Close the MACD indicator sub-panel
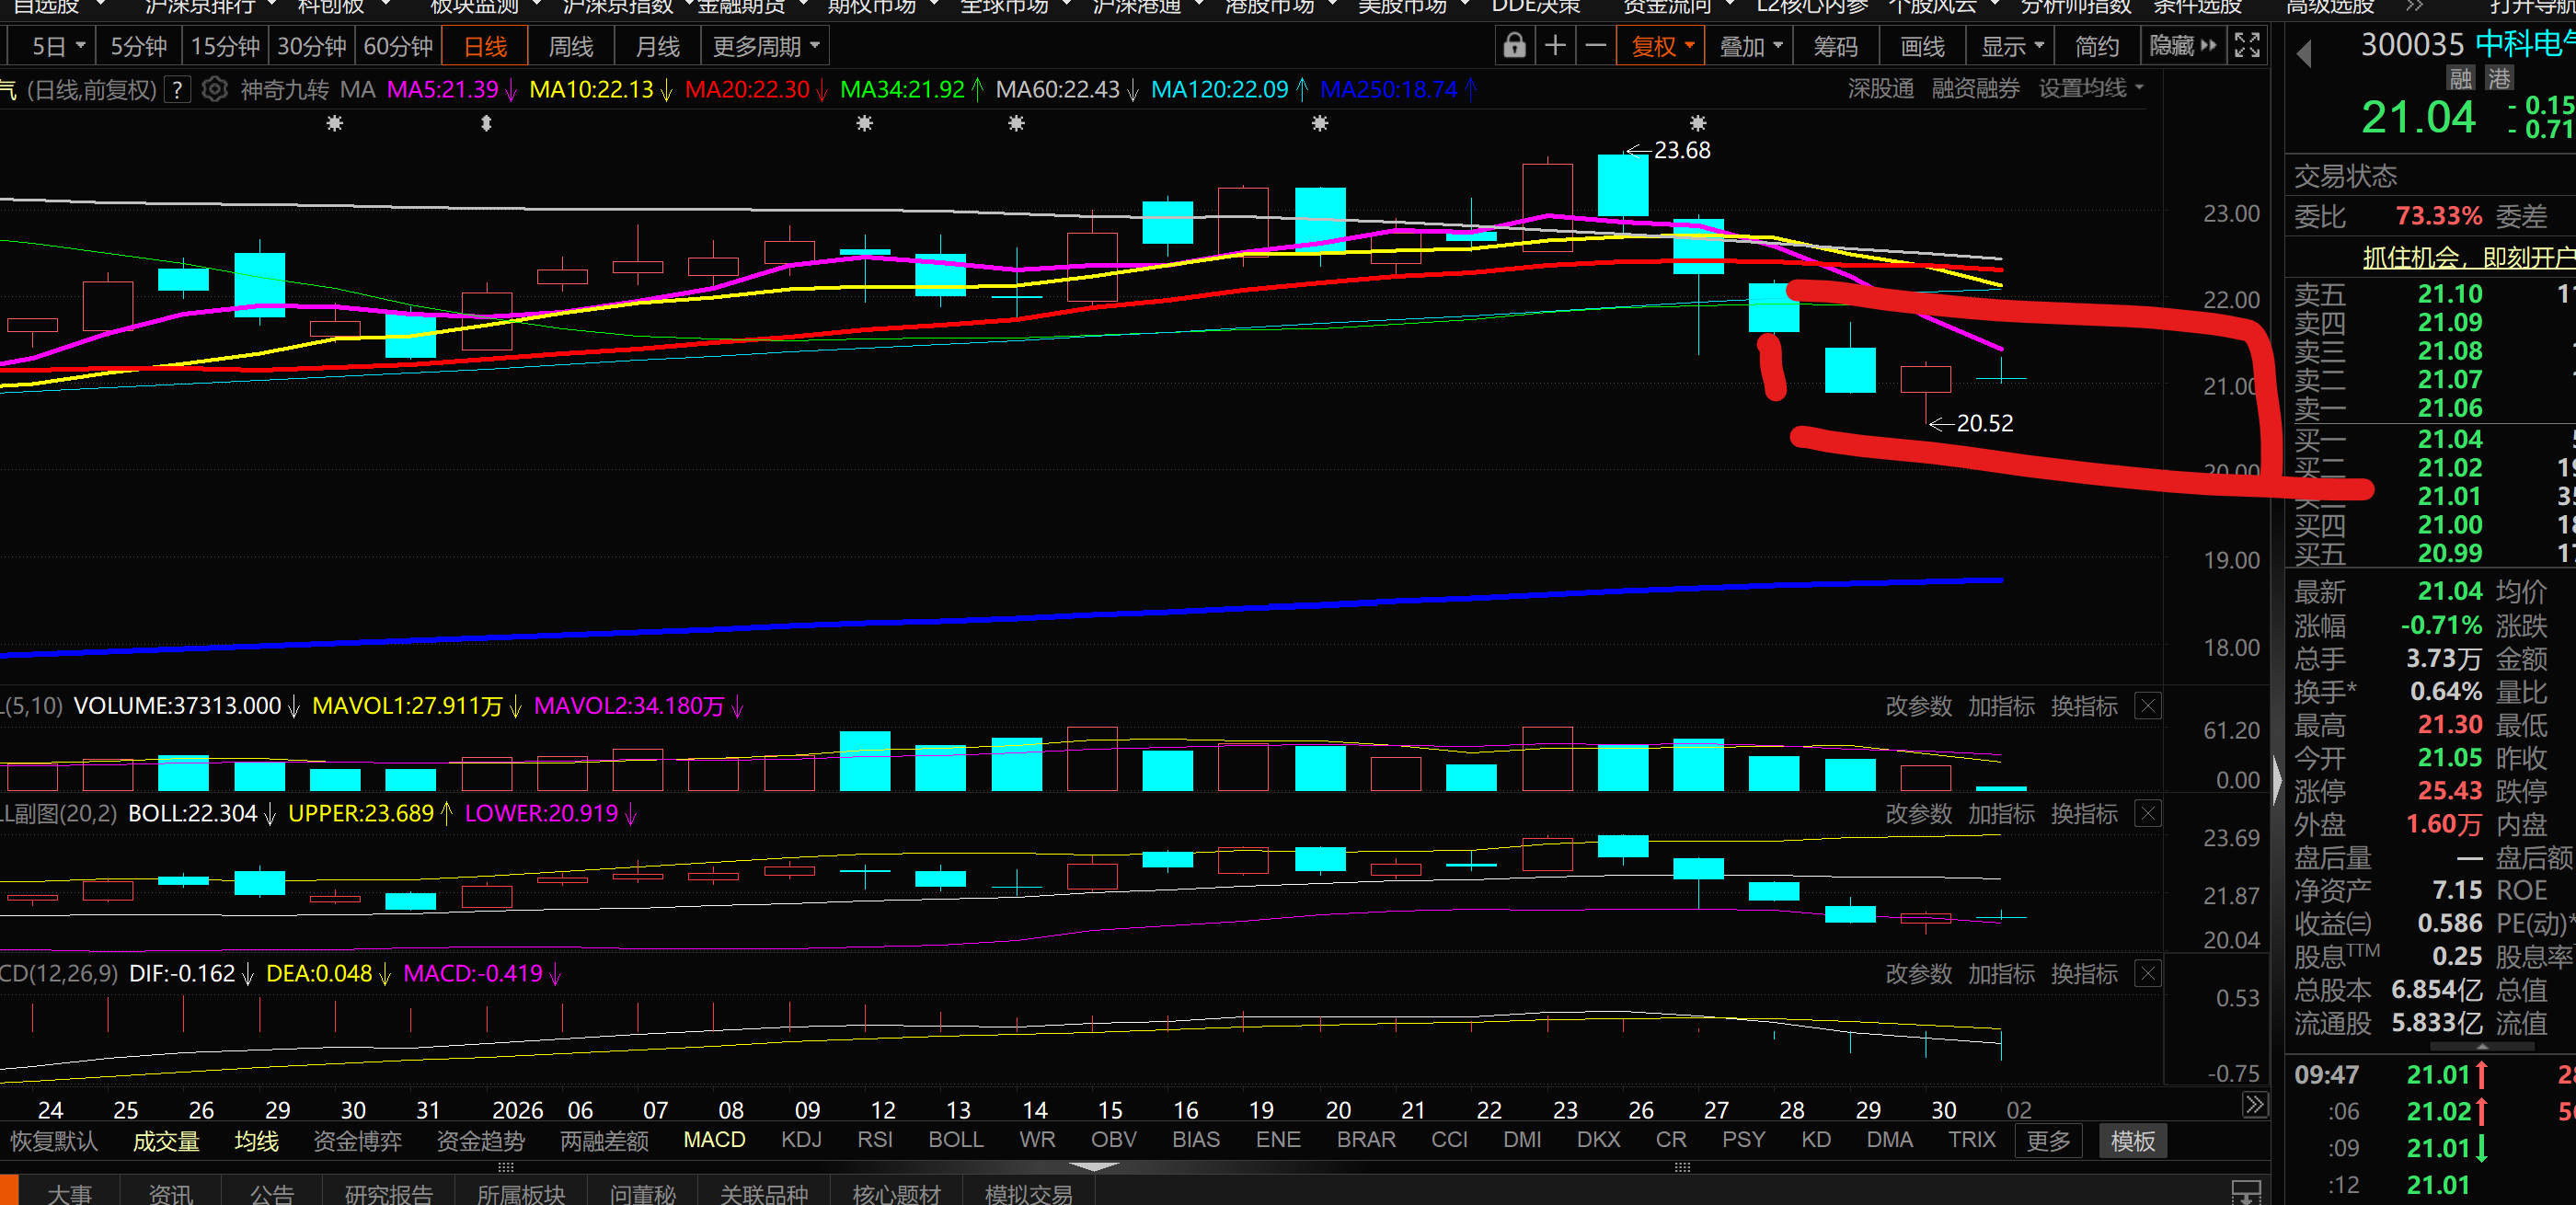The width and height of the screenshot is (2576, 1205). [x=2147, y=974]
